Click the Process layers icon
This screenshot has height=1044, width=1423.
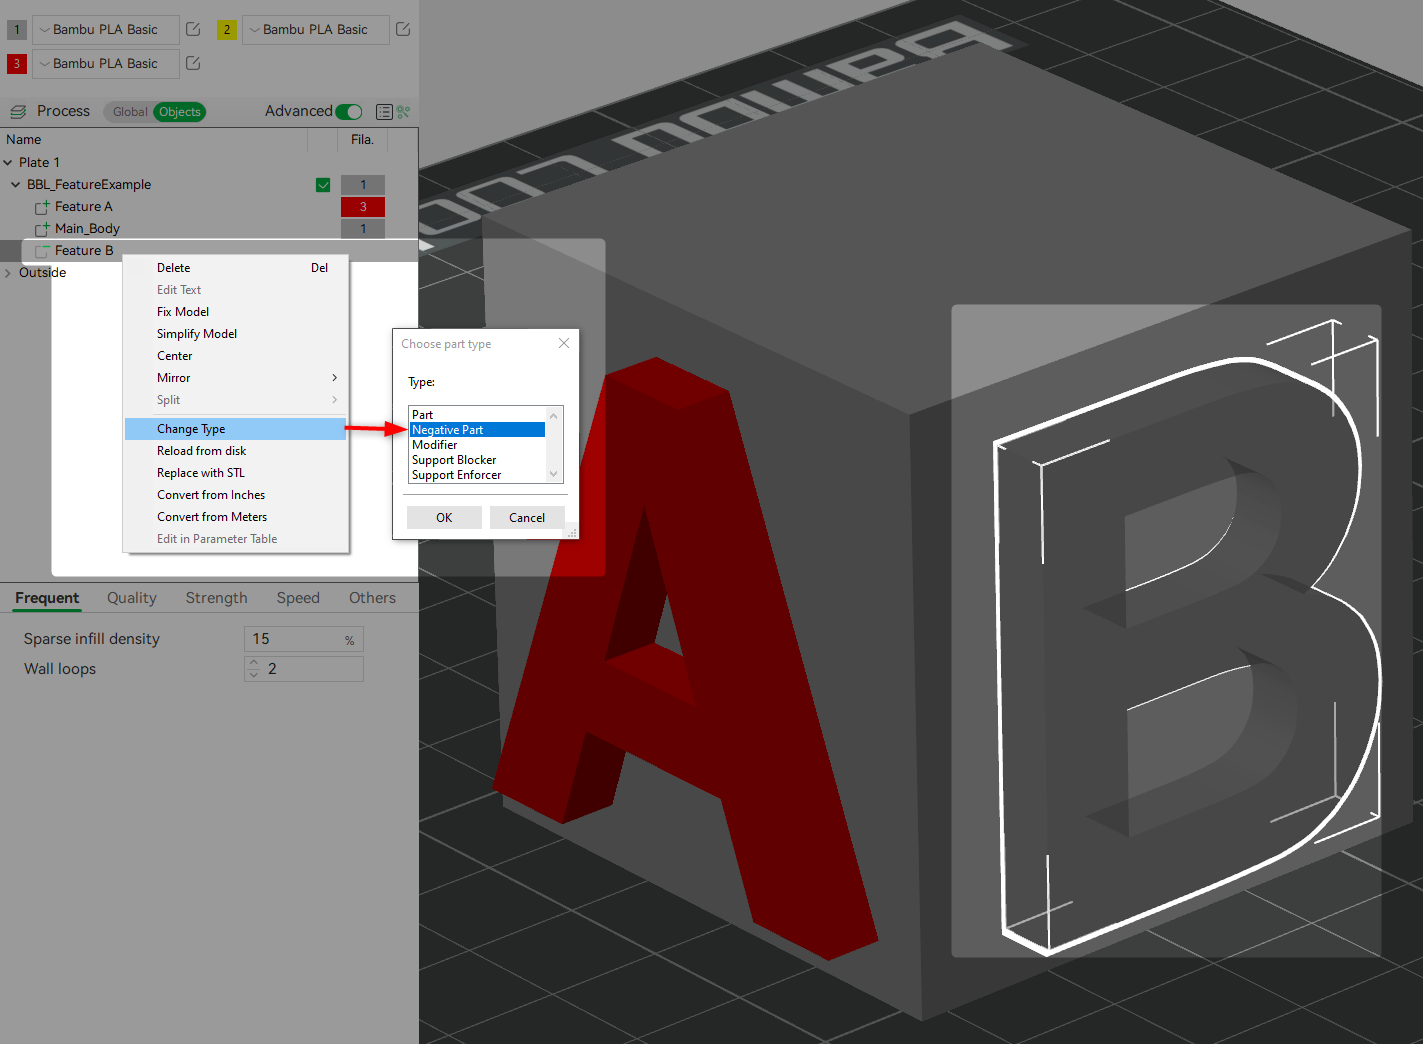pos(17,111)
